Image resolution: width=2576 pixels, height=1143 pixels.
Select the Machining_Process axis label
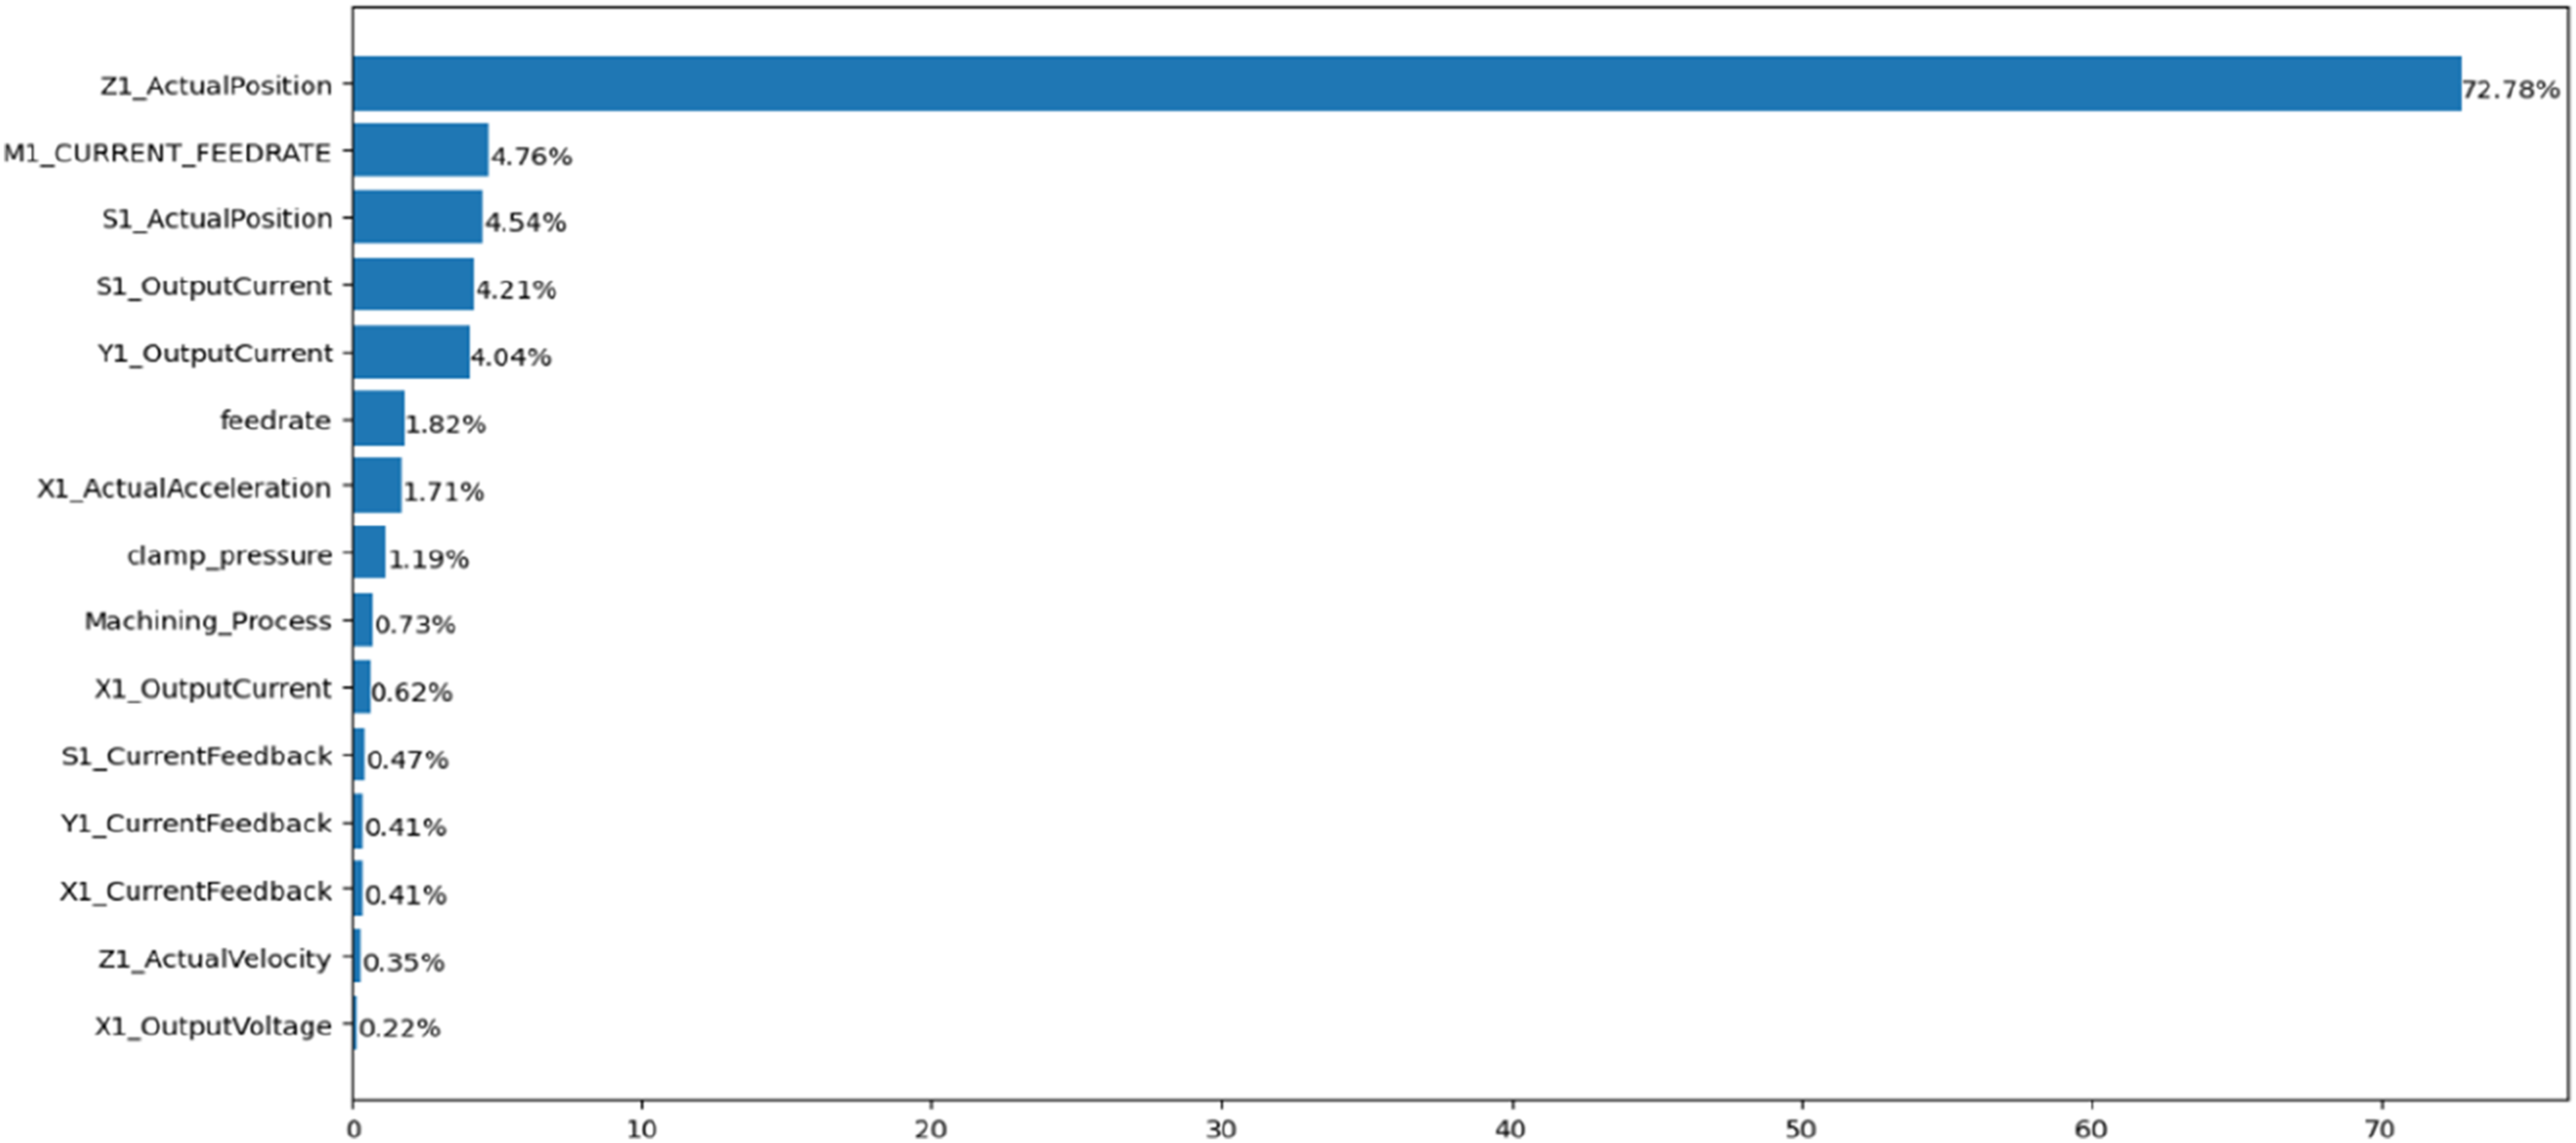[208, 622]
